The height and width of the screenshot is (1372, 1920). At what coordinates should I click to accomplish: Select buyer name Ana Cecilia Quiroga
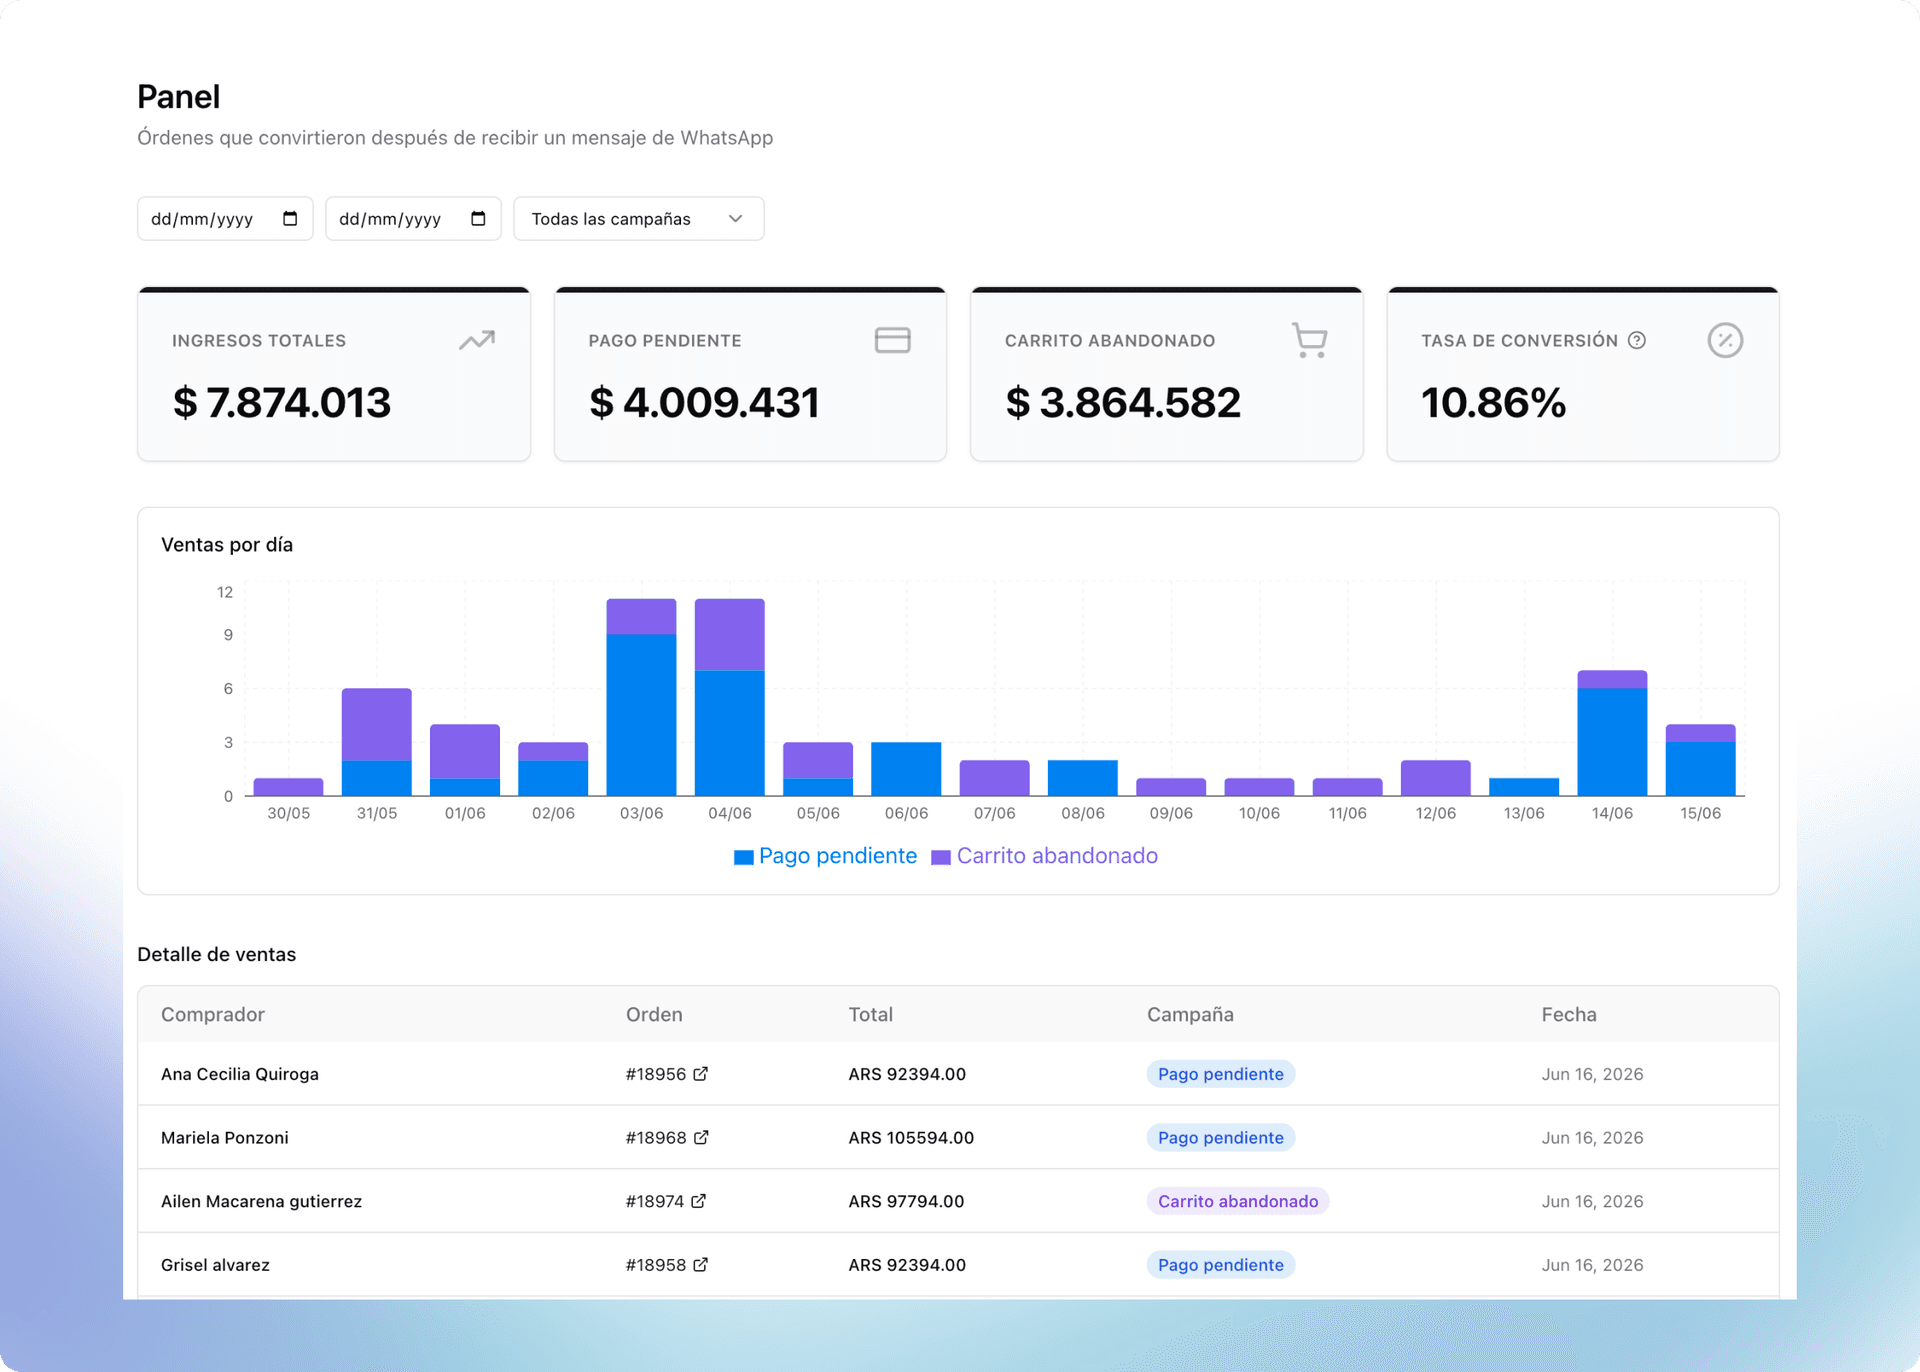240,1074
